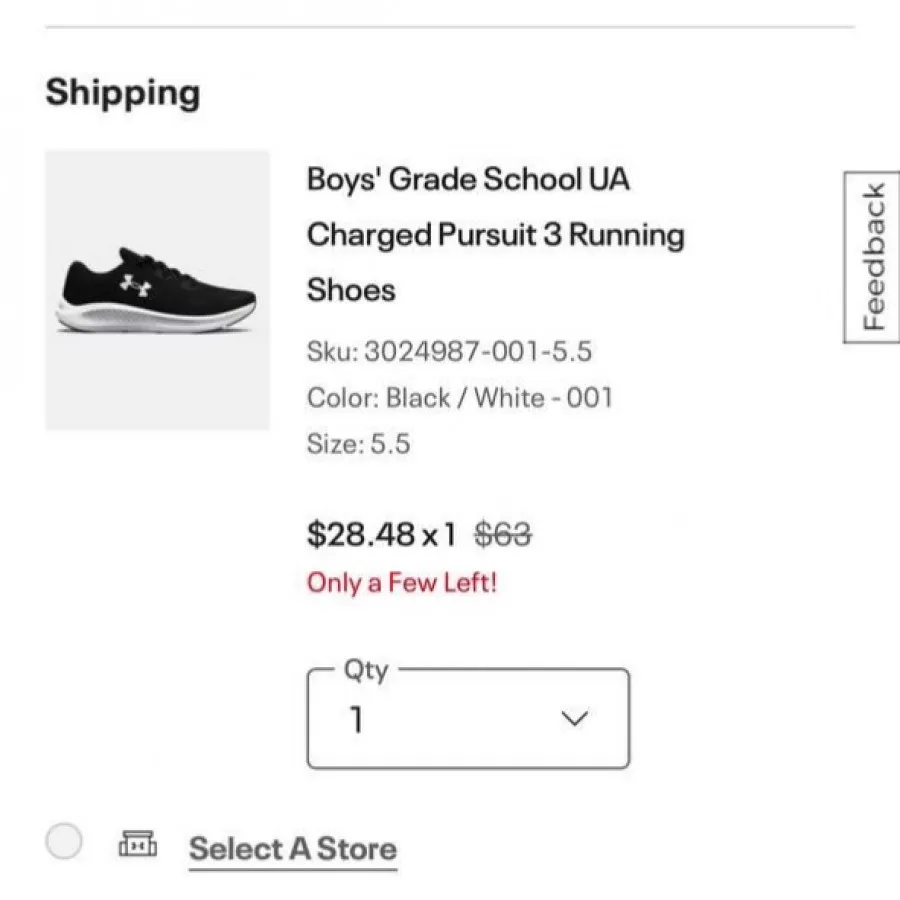Viewport: 900px width, 900px height.
Task: Click the Color Black / White - 001 text
Action: [459, 397]
